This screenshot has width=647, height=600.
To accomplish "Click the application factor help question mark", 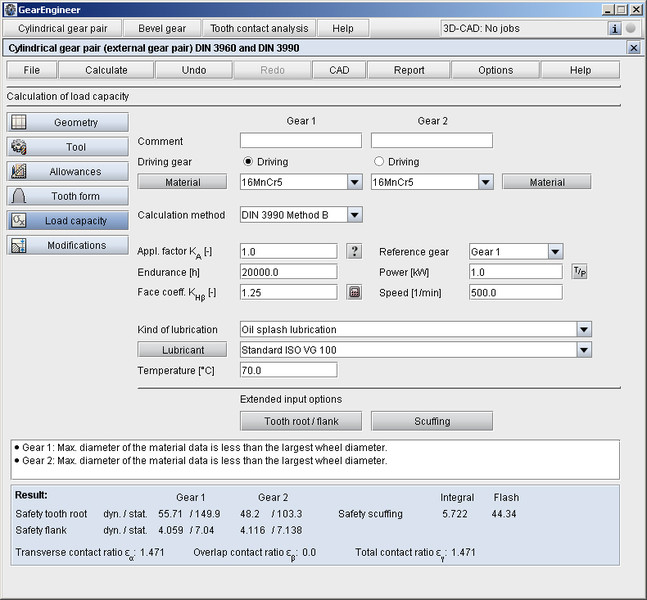I will click(354, 252).
